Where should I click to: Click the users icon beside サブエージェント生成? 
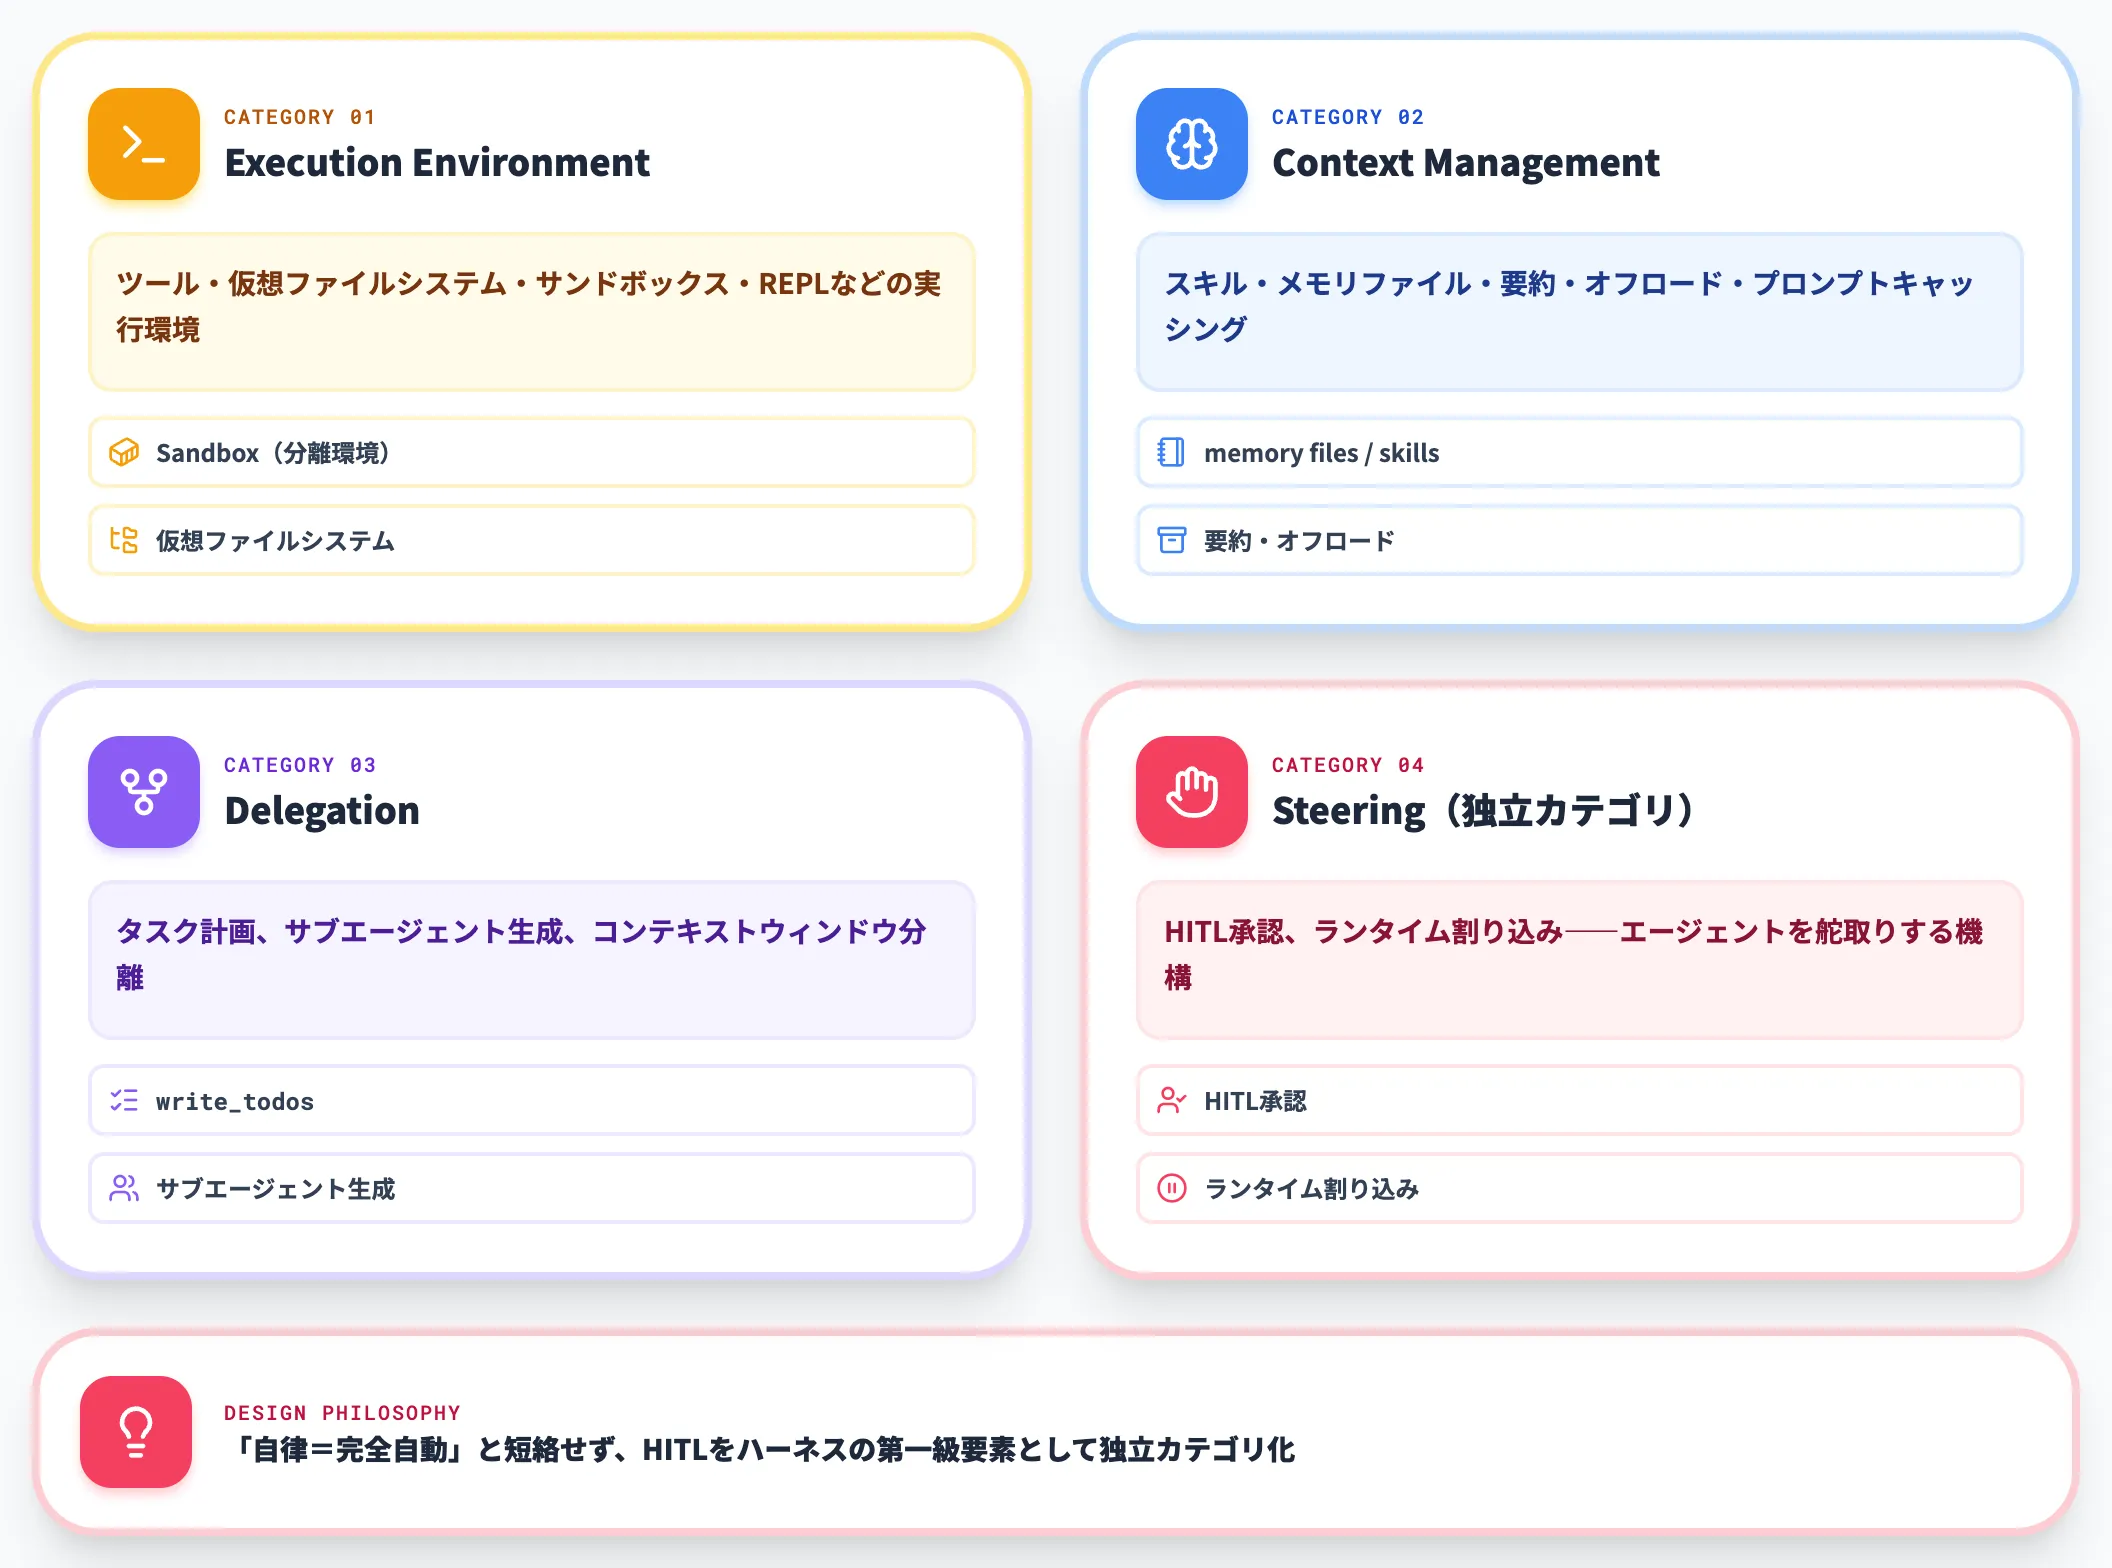(x=124, y=1188)
